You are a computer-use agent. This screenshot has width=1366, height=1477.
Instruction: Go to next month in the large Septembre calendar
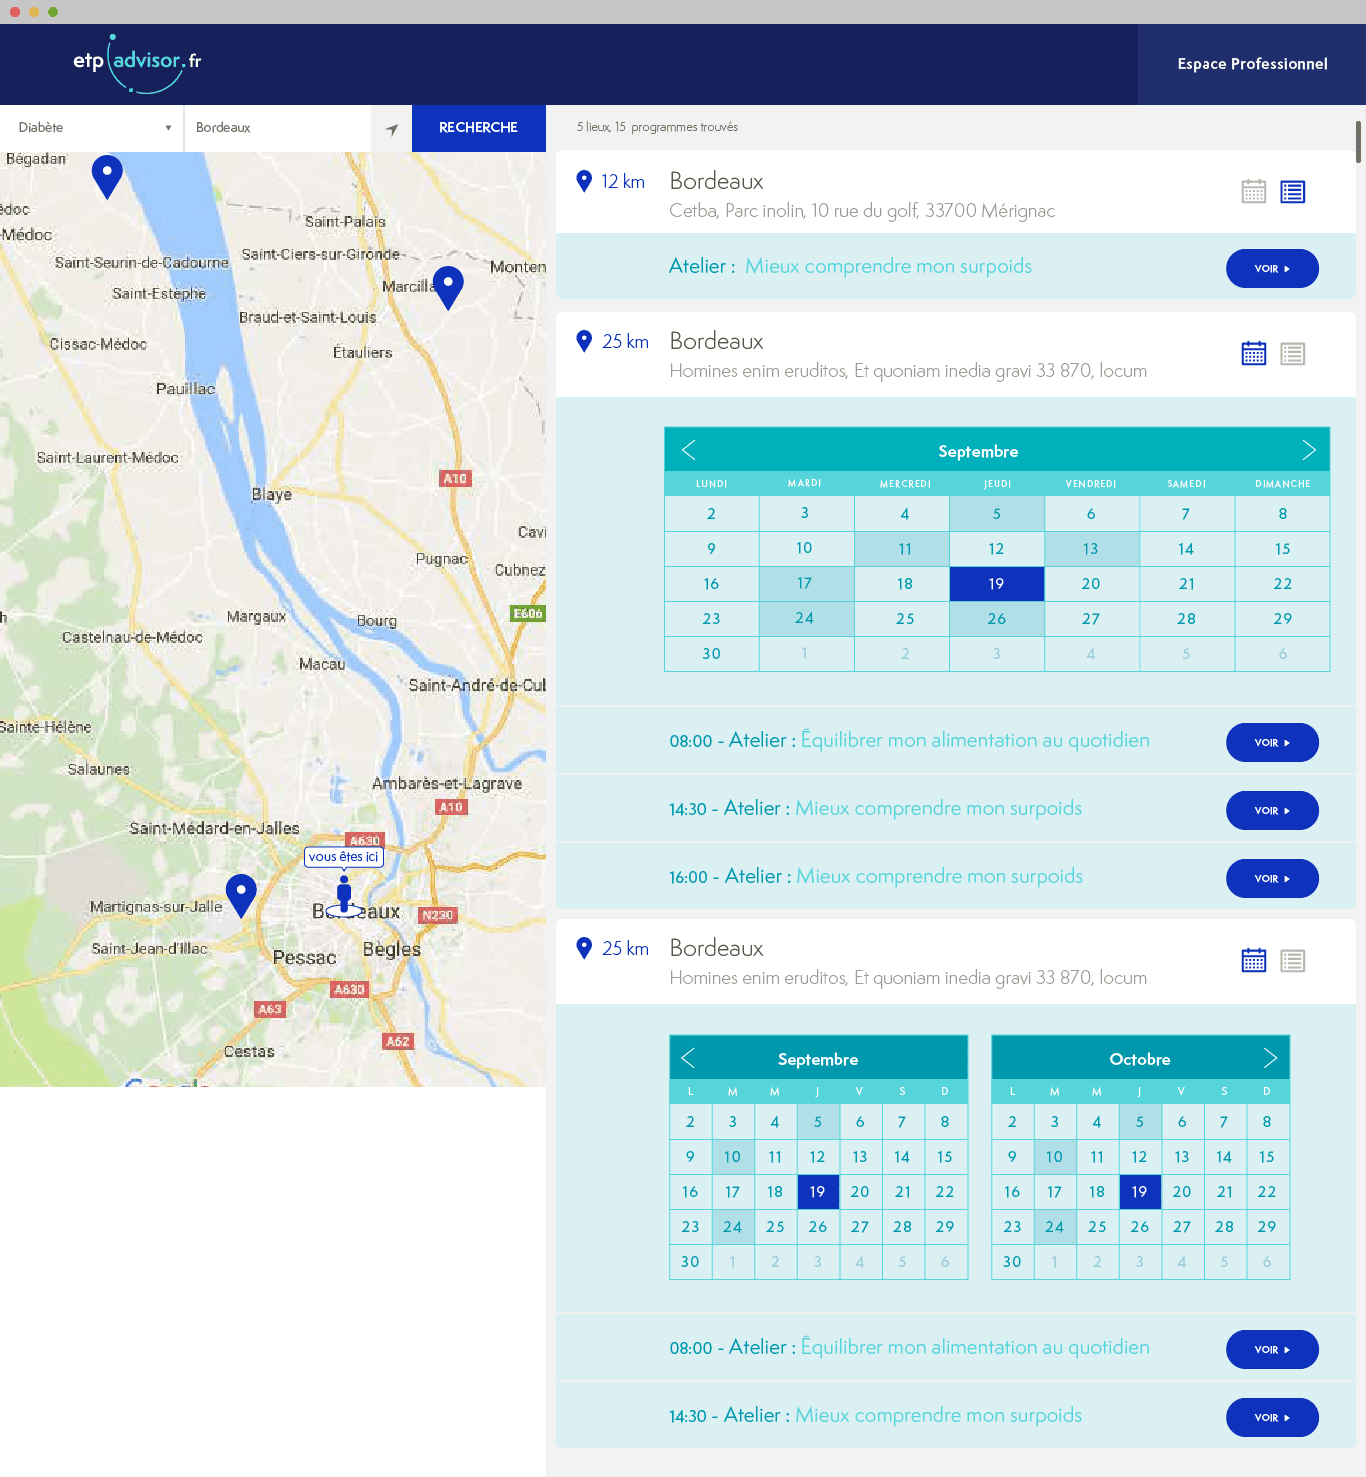(1308, 450)
